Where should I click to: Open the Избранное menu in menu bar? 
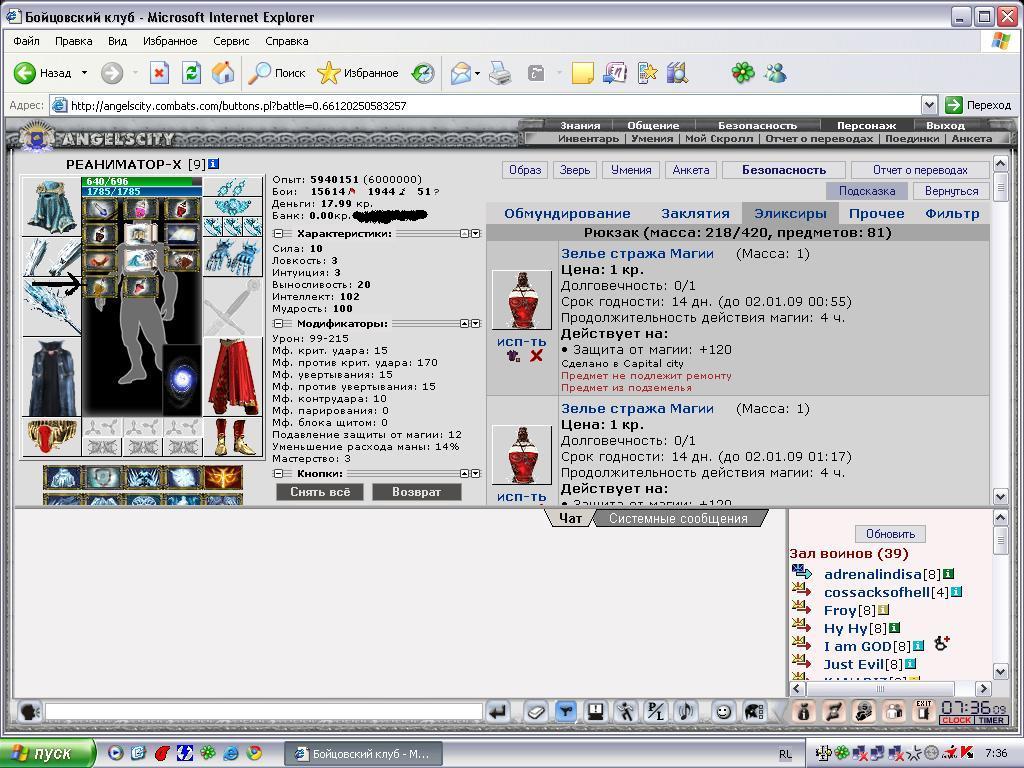pyautogui.click(x=170, y=41)
